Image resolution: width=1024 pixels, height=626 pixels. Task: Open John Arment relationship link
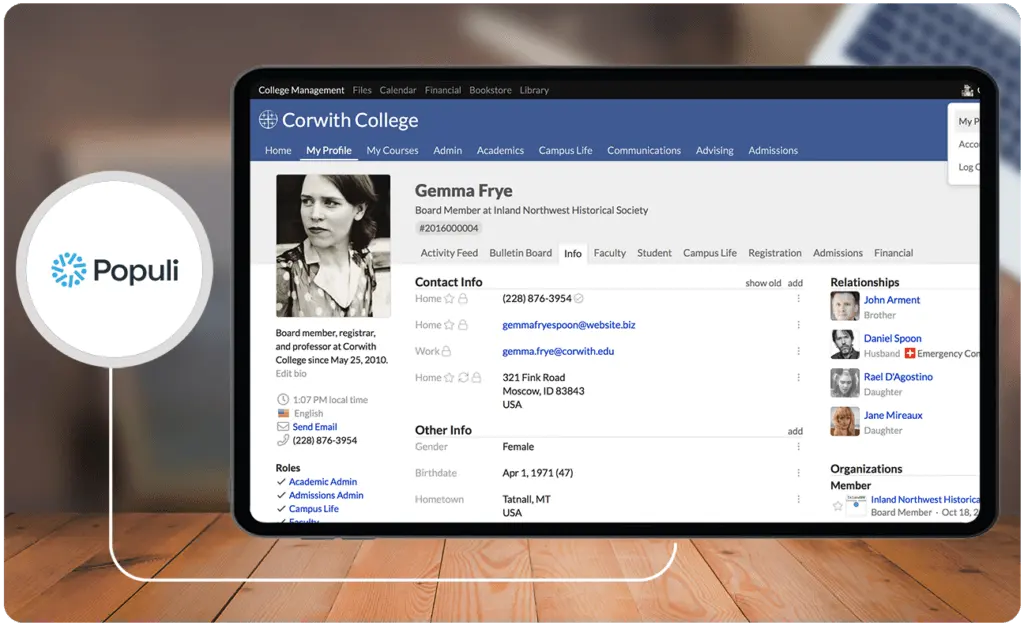[x=891, y=300]
